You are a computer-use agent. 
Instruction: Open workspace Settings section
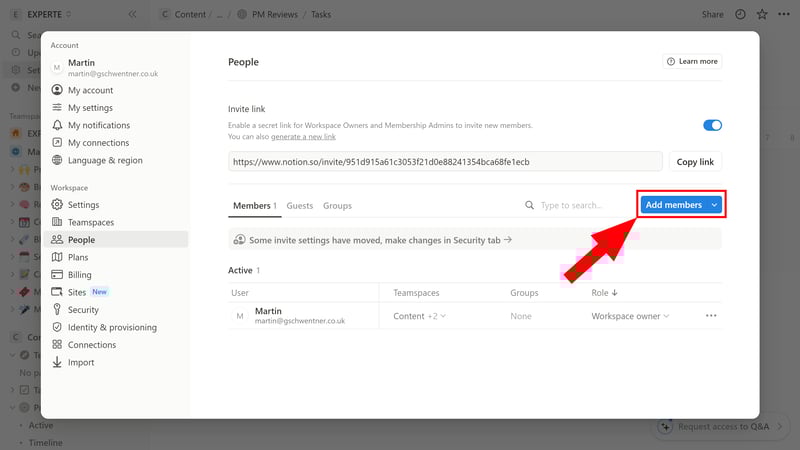pos(84,205)
